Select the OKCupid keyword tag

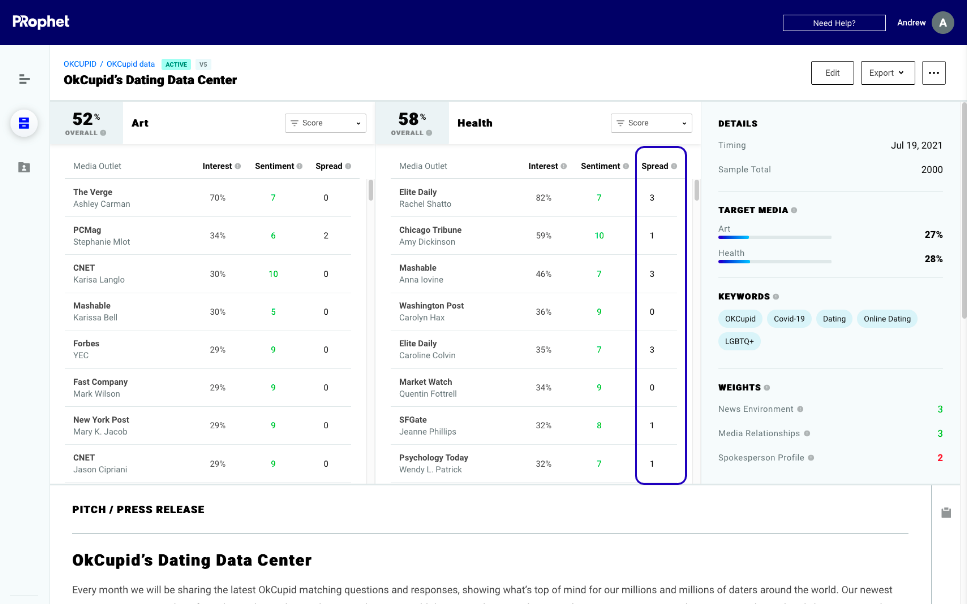tap(740, 319)
